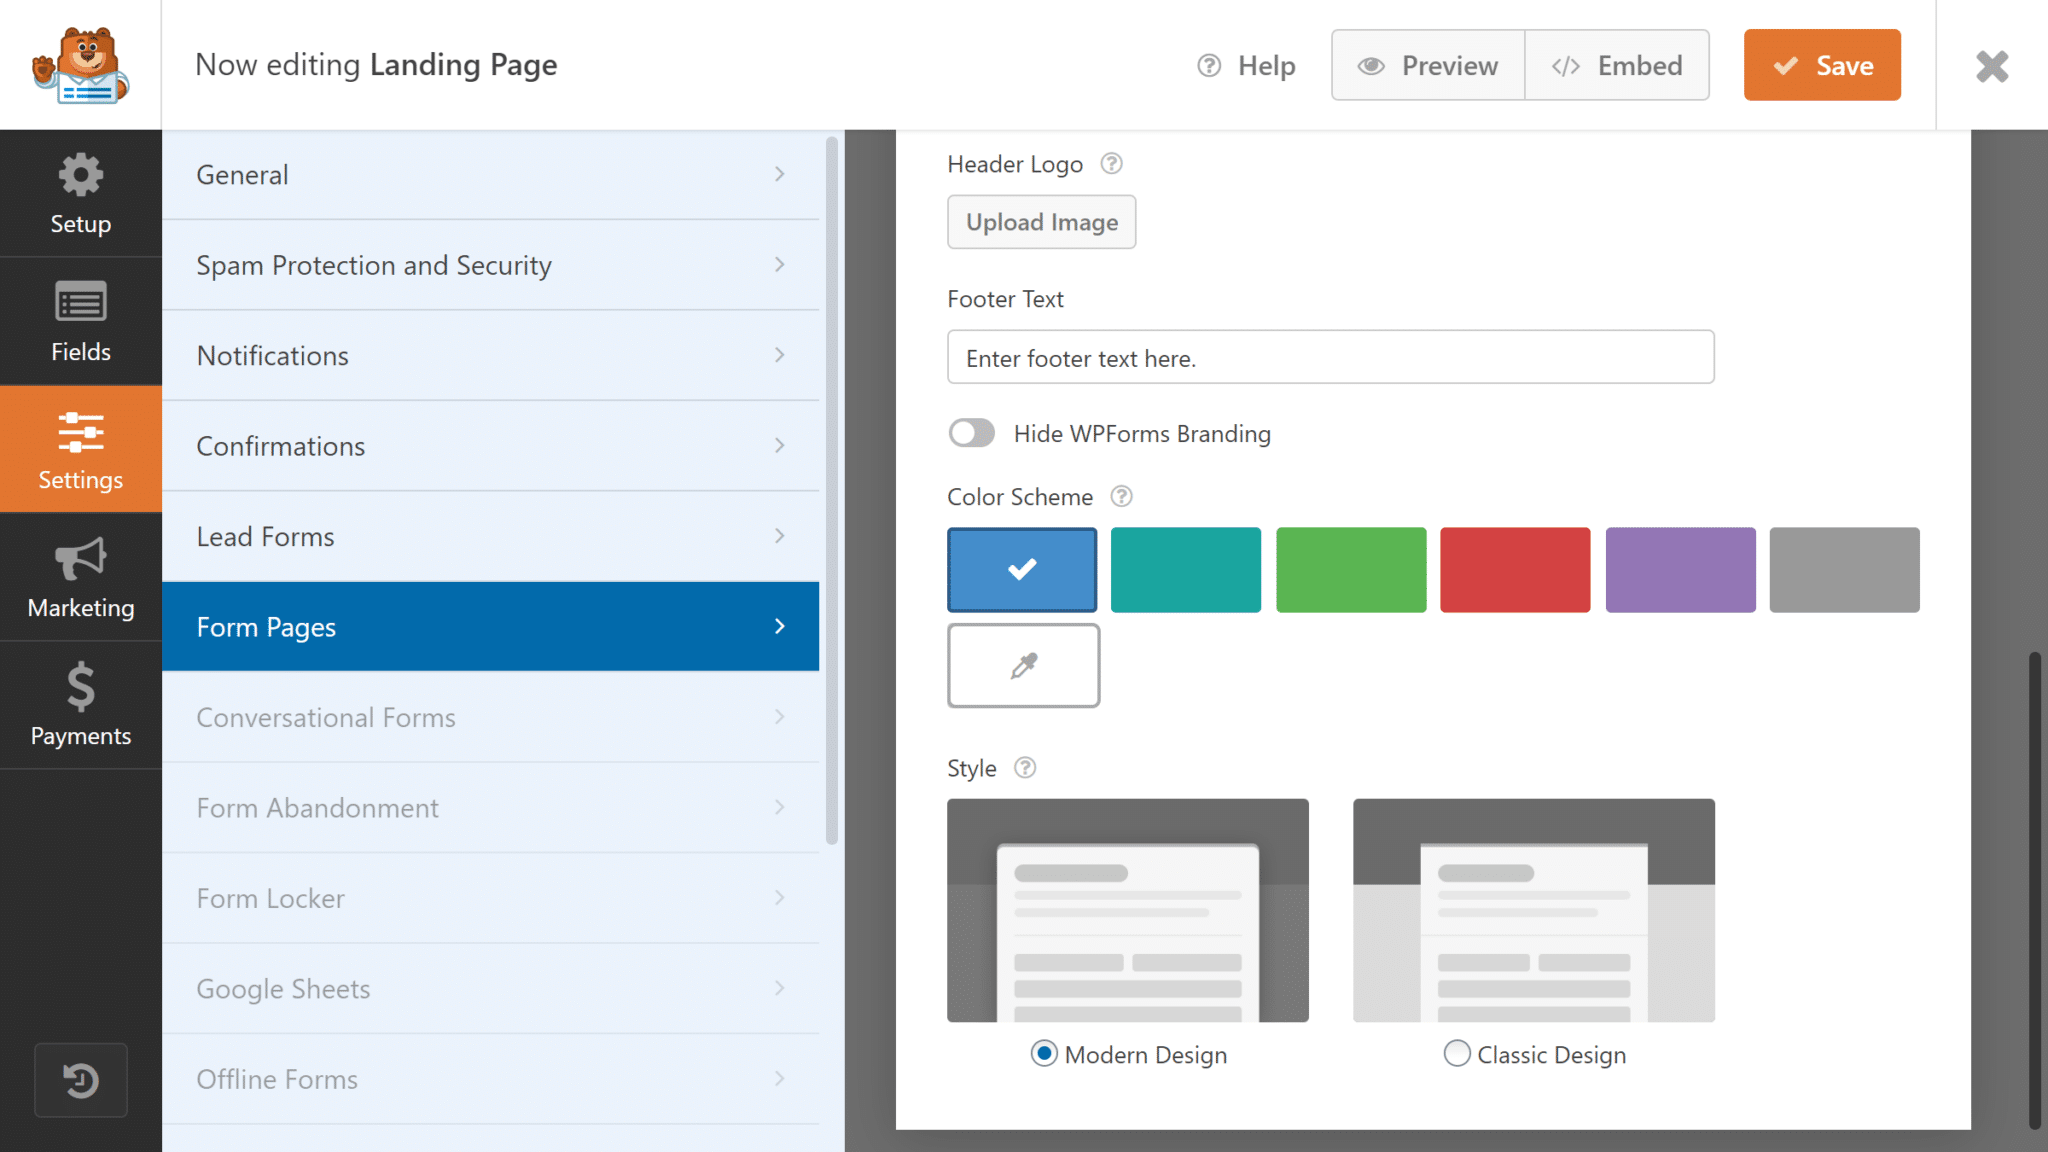Select the Fields panel icon
Screen dimensions: 2048x1152
(x=80, y=321)
